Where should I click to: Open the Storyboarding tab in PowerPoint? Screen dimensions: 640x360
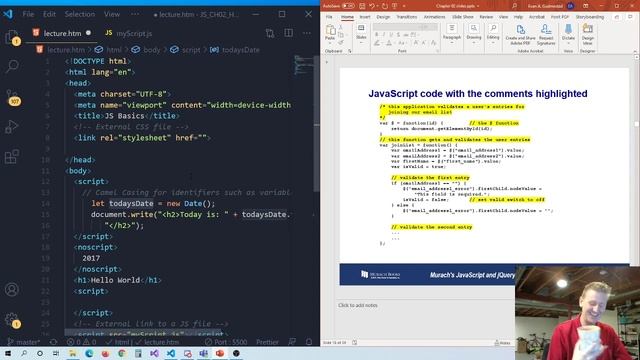tap(590, 17)
